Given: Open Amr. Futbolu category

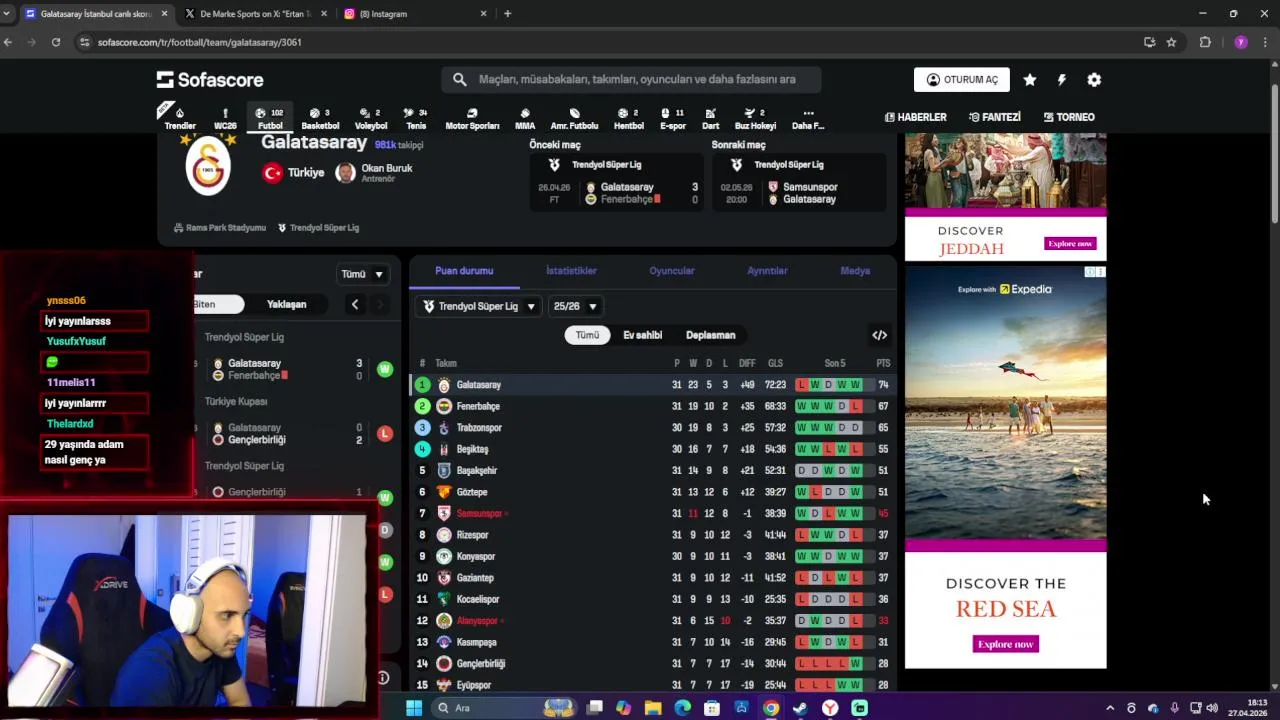Looking at the screenshot, I should coord(574,118).
